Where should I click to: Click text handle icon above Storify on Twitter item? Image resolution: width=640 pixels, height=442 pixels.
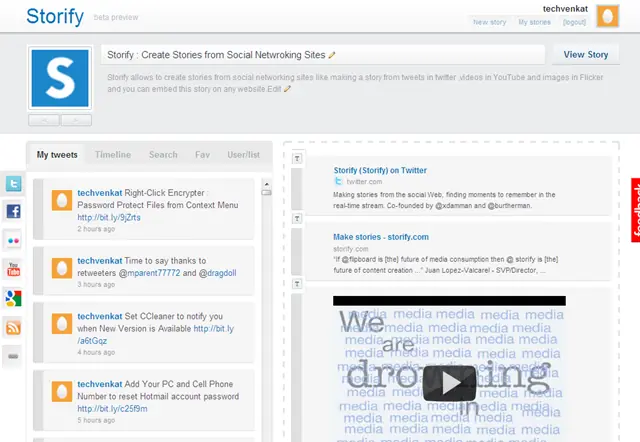(x=298, y=158)
